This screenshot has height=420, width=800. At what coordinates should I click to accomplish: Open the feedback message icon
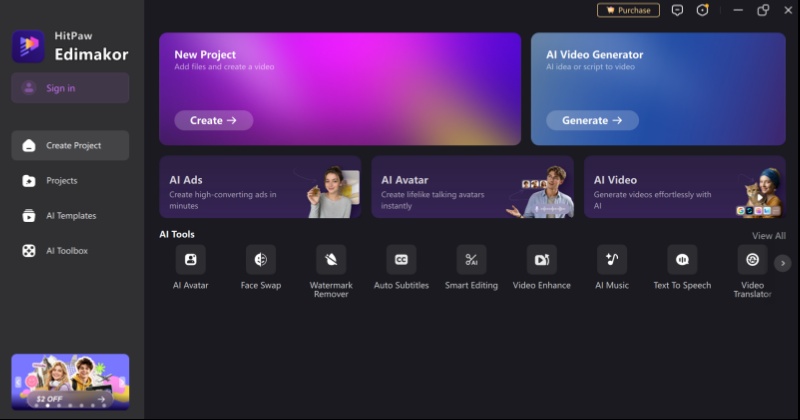[677, 10]
